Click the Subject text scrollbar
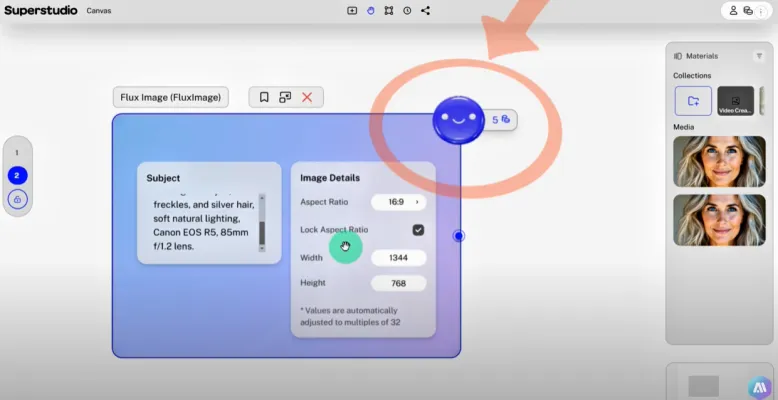Viewport: 778px width, 400px height. pyautogui.click(x=262, y=222)
